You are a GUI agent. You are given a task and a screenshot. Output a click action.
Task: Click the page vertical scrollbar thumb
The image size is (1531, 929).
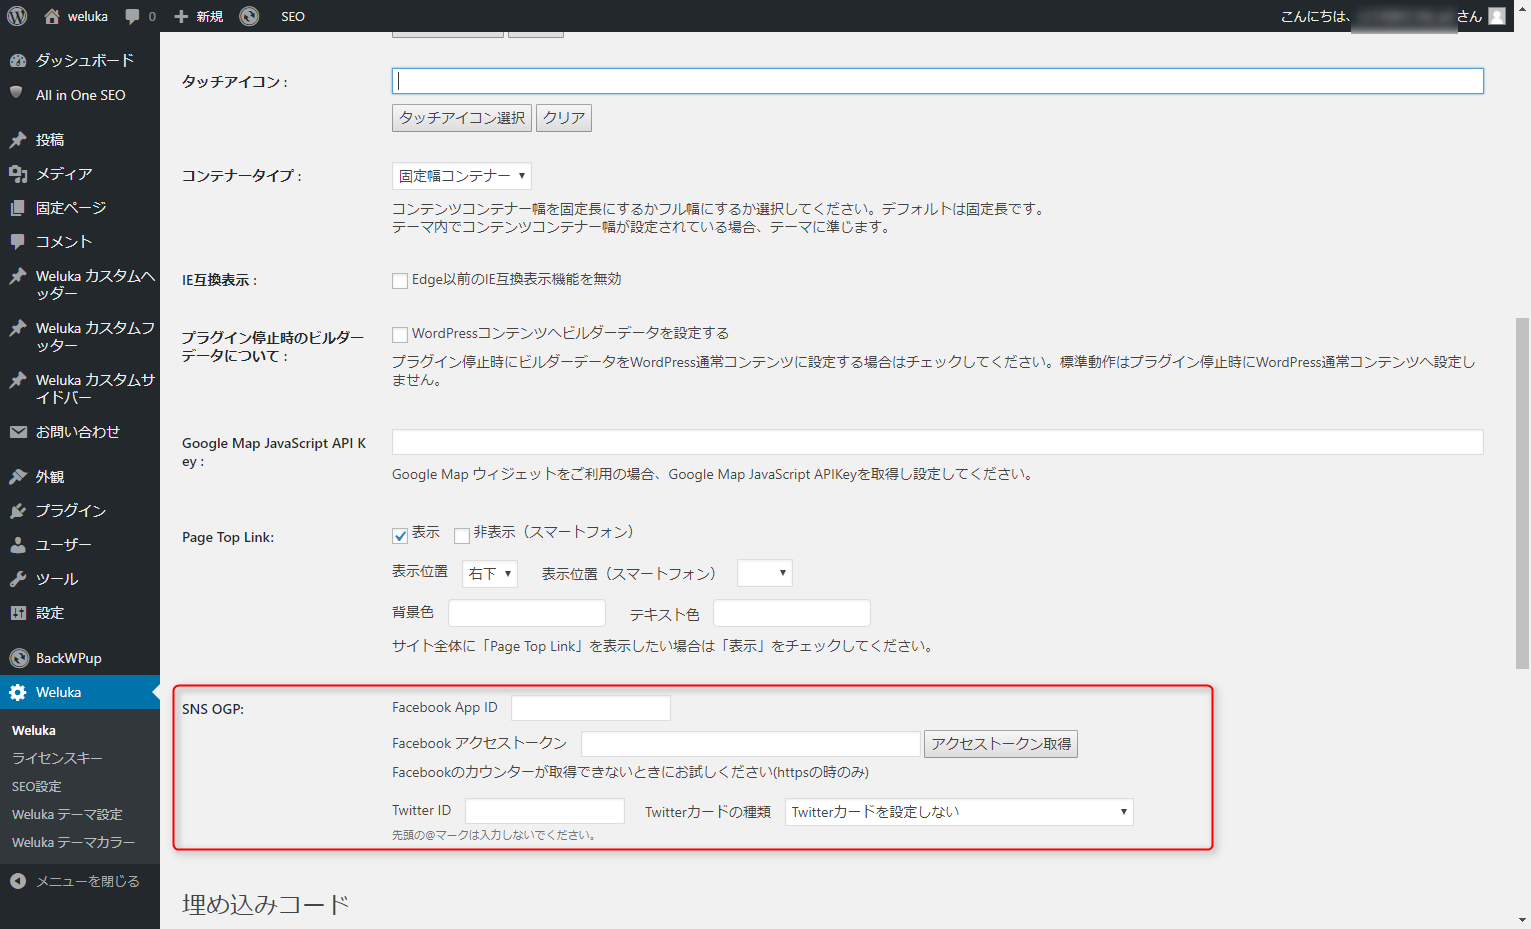click(1522, 493)
